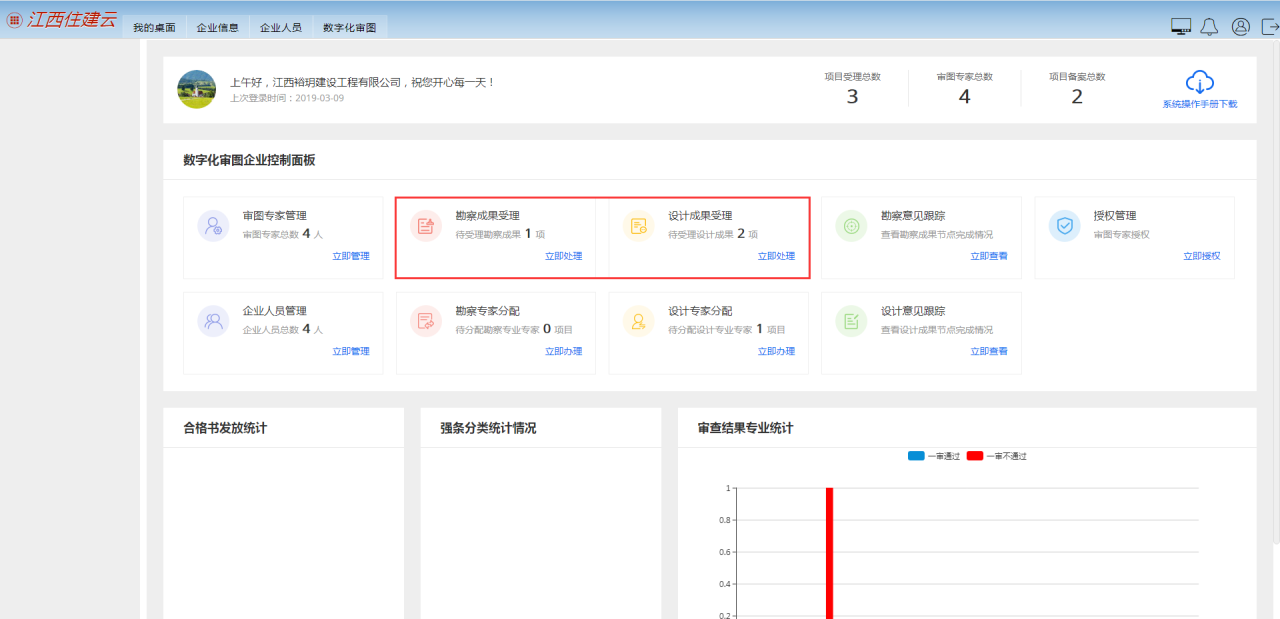Click the 企业人员管理 people icon
1280x619 pixels.
(213, 322)
